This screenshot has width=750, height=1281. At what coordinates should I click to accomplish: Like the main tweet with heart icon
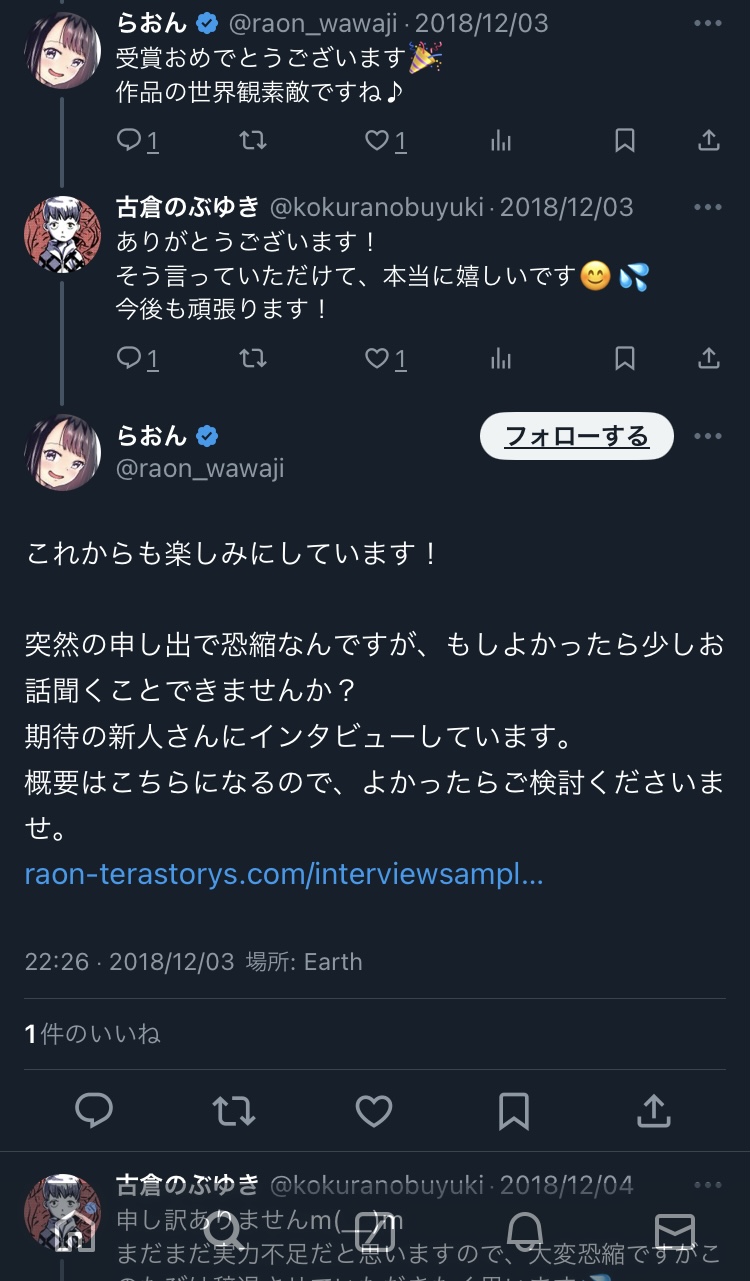(x=374, y=1110)
